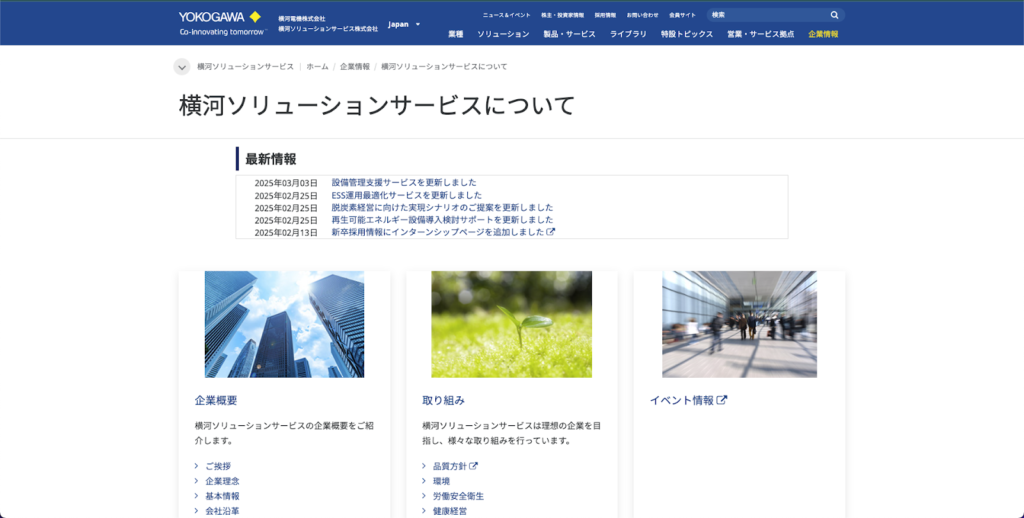Expand the breadcrumb circular chevron button
1024x518 pixels.
click(181, 67)
